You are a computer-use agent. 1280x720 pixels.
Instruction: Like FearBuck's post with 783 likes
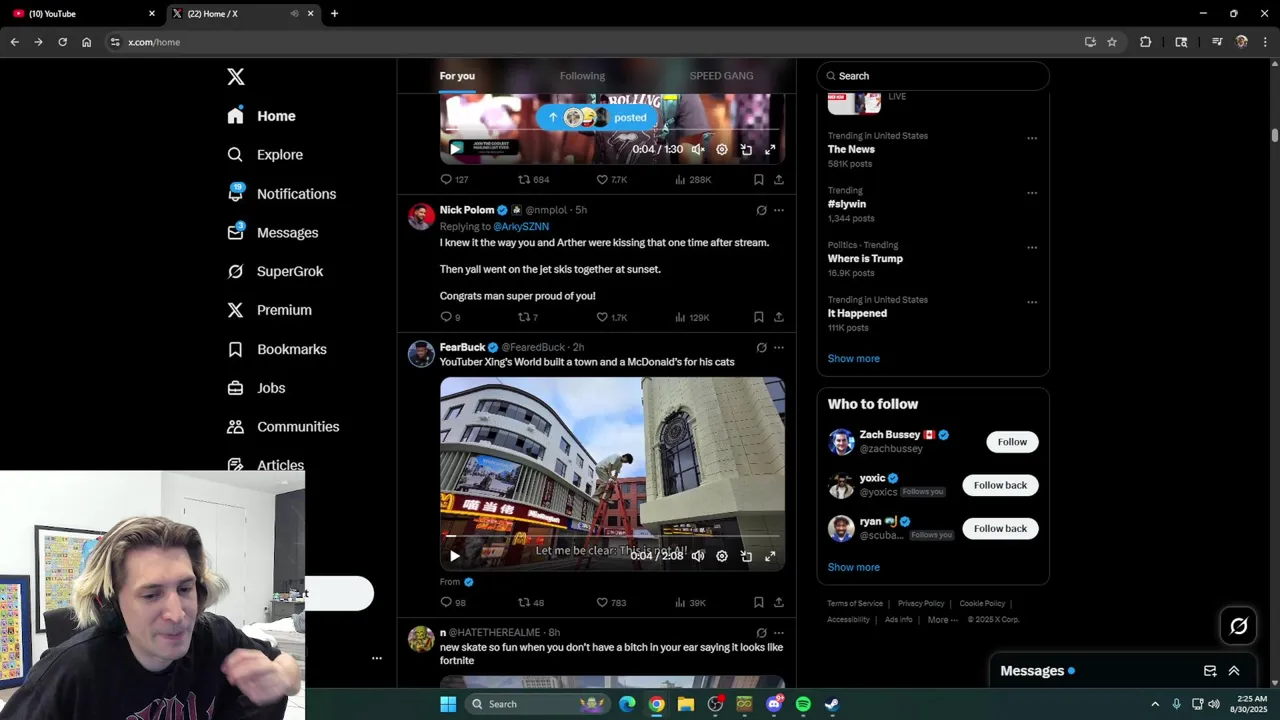pyautogui.click(x=611, y=602)
